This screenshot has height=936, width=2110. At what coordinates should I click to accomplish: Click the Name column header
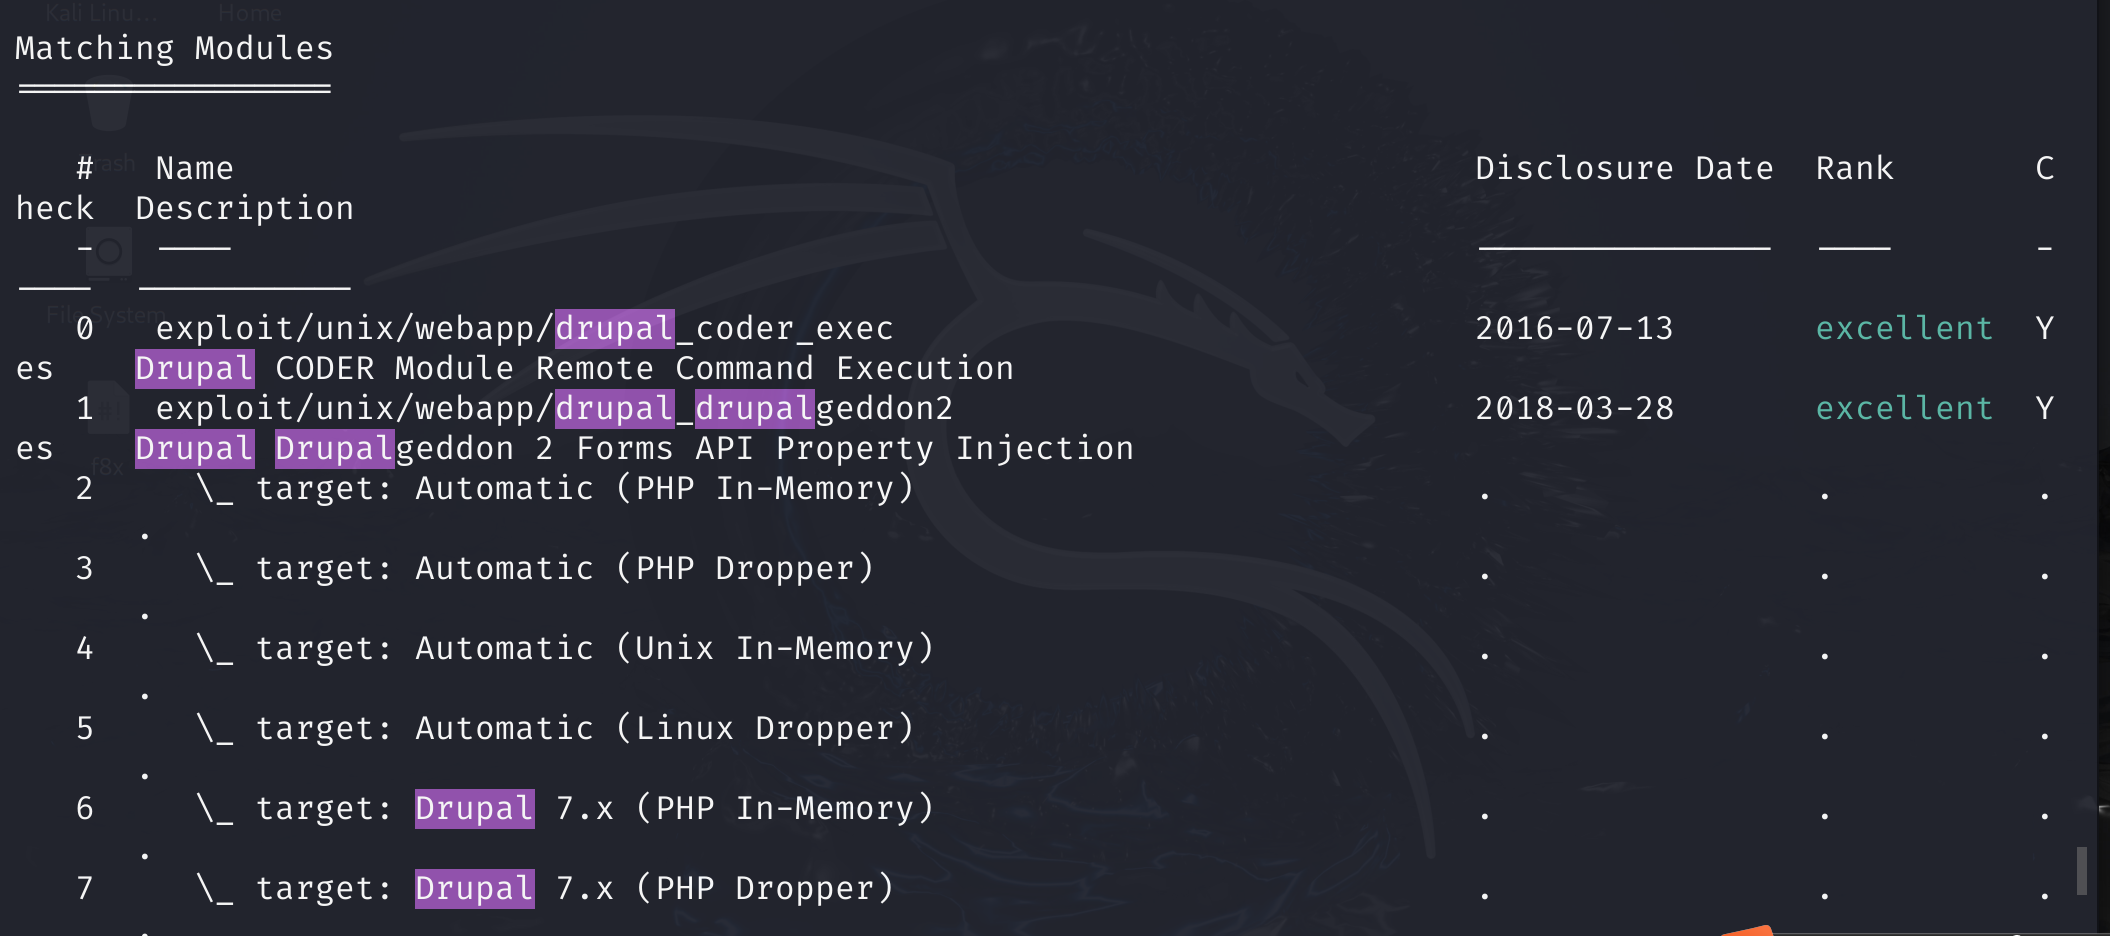pyautogui.click(x=194, y=168)
